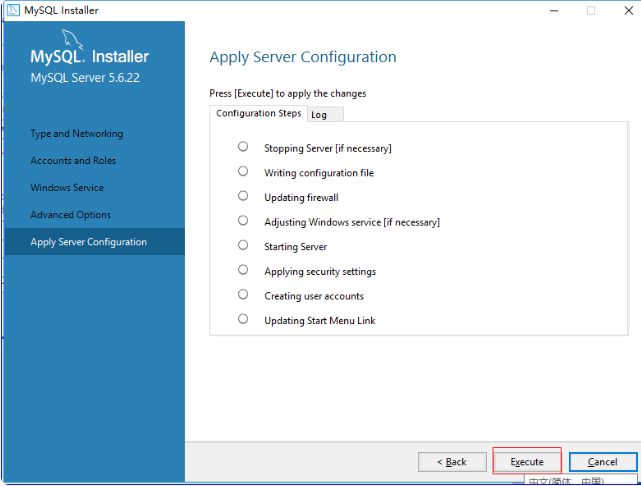Image resolution: width=641 pixels, height=486 pixels.
Task: Click the Execute button
Action: click(x=527, y=461)
